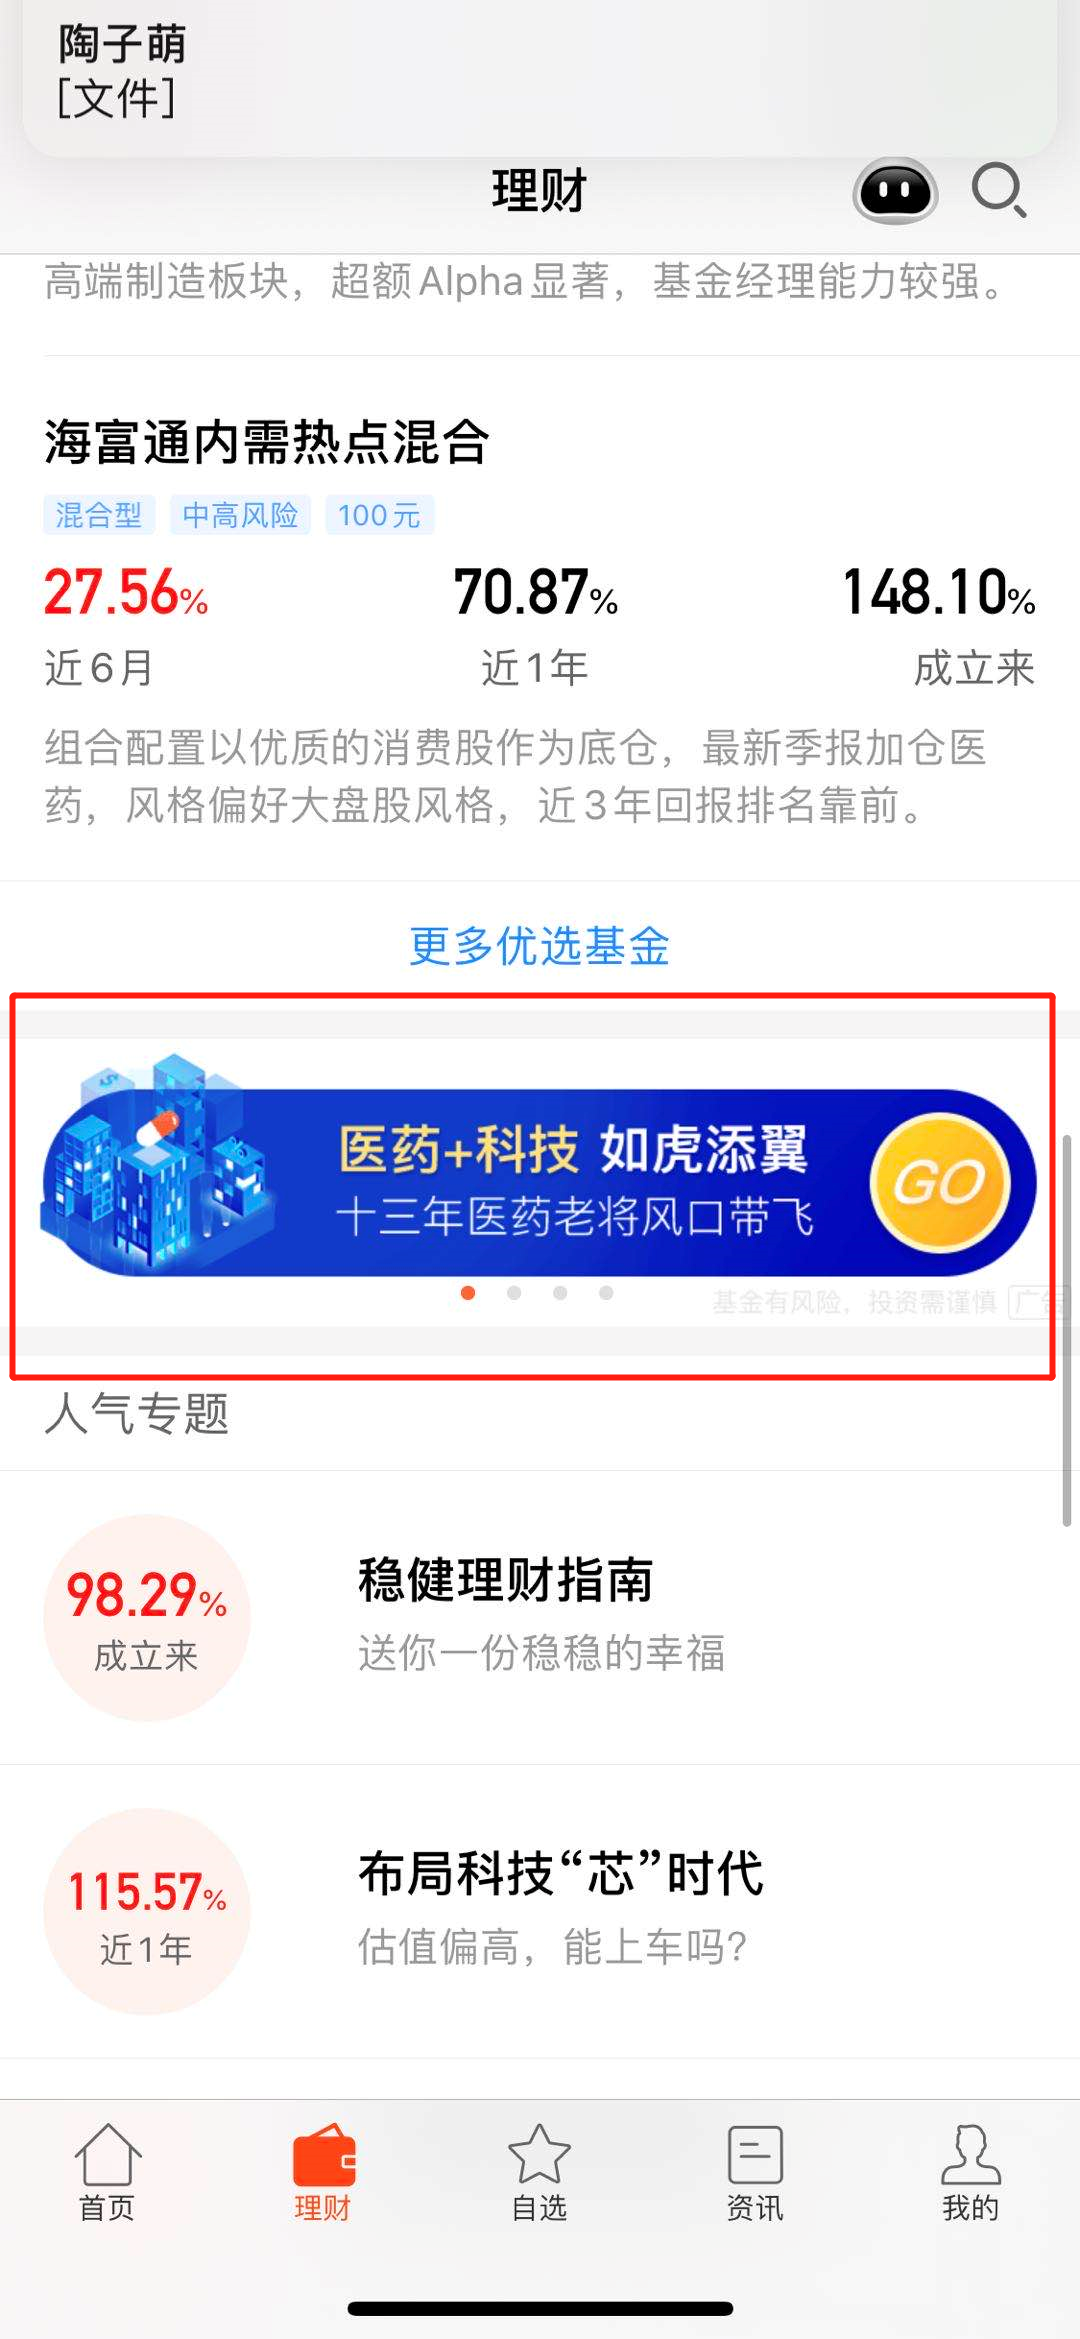Select second banner carousel dot
The height and width of the screenshot is (2339, 1080).
514,1293
